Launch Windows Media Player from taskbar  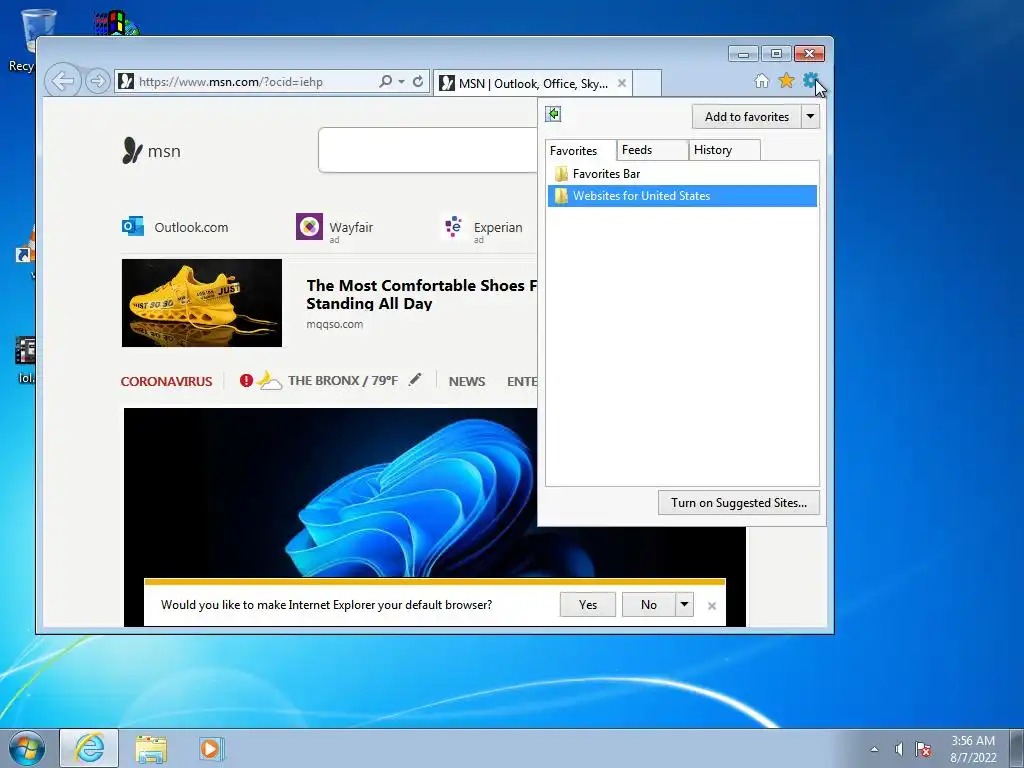pos(212,748)
